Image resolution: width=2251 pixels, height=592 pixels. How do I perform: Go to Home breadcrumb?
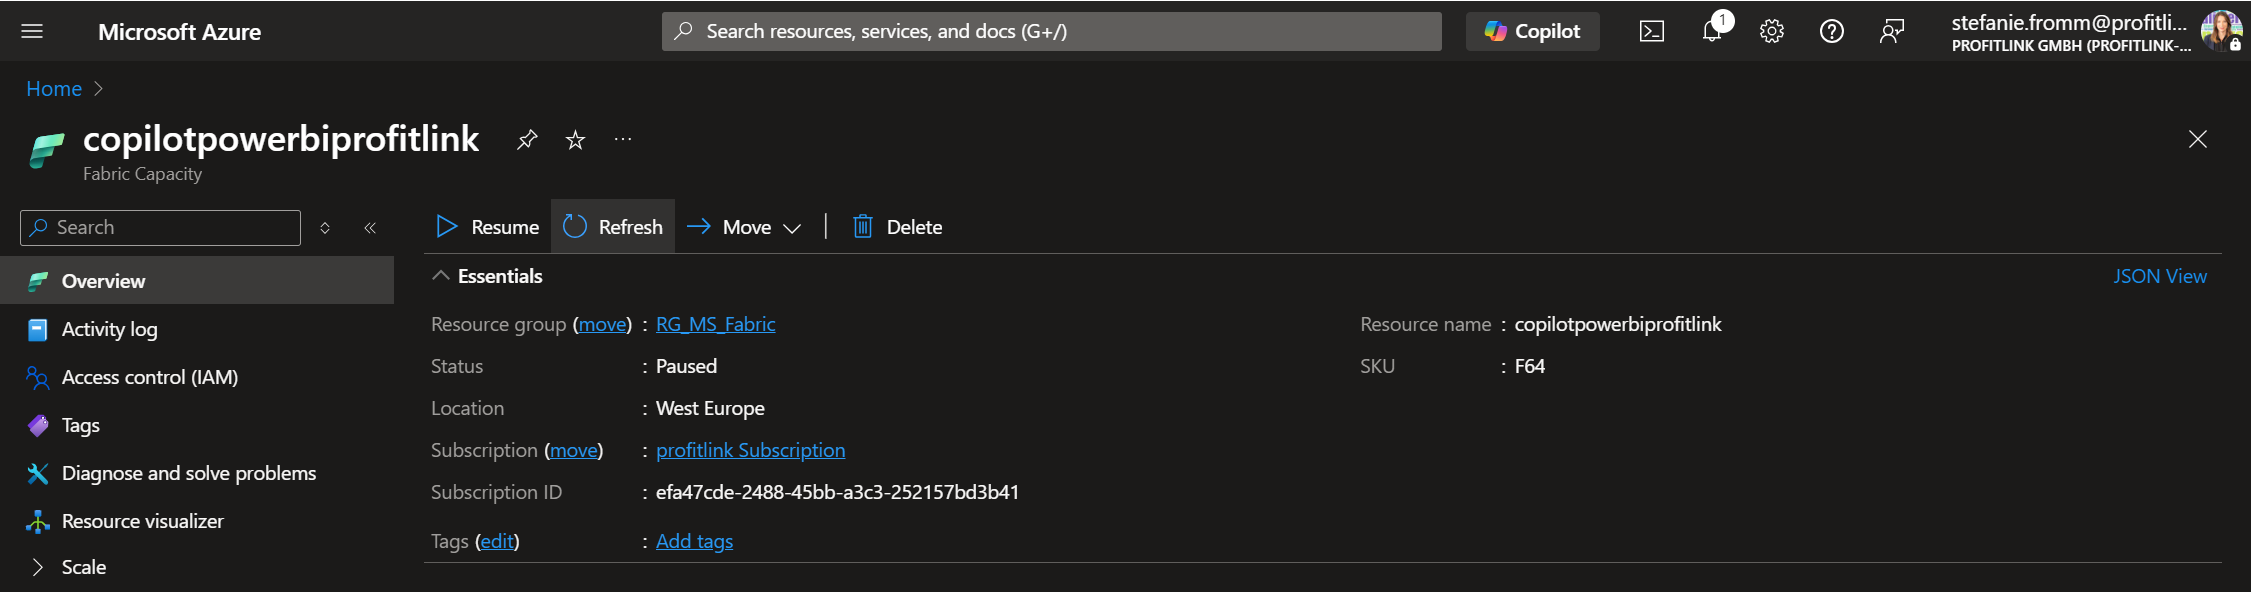pyautogui.click(x=54, y=89)
